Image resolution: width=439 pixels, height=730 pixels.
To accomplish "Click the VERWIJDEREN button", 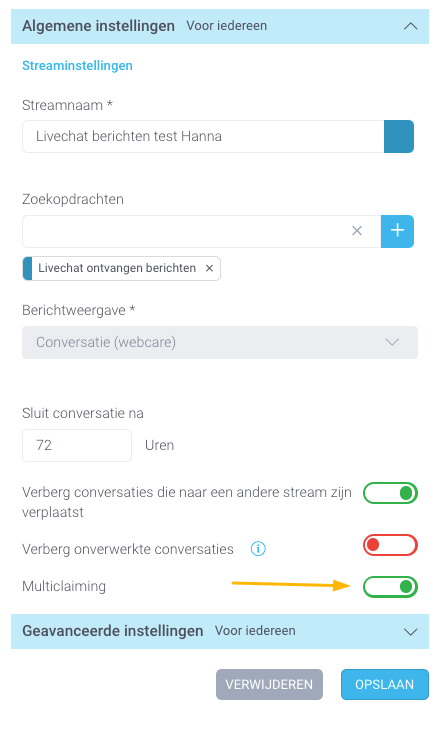I will pyautogui.click(x=269, y=684).
